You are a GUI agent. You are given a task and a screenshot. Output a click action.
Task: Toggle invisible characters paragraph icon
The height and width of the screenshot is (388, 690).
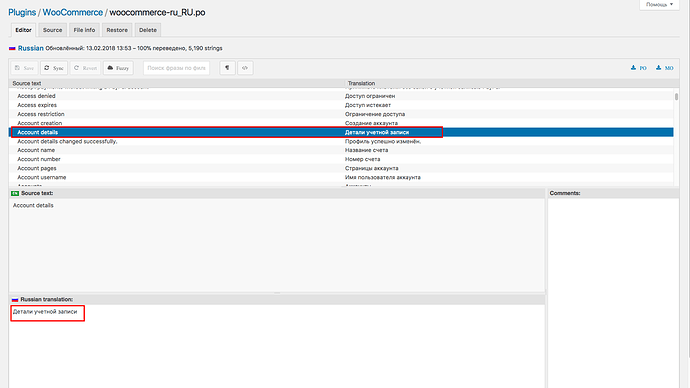coord(227,68)
